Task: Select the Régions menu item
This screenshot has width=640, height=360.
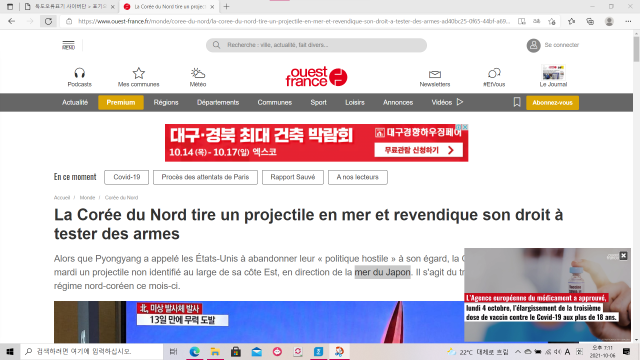Action: (166, 102)
